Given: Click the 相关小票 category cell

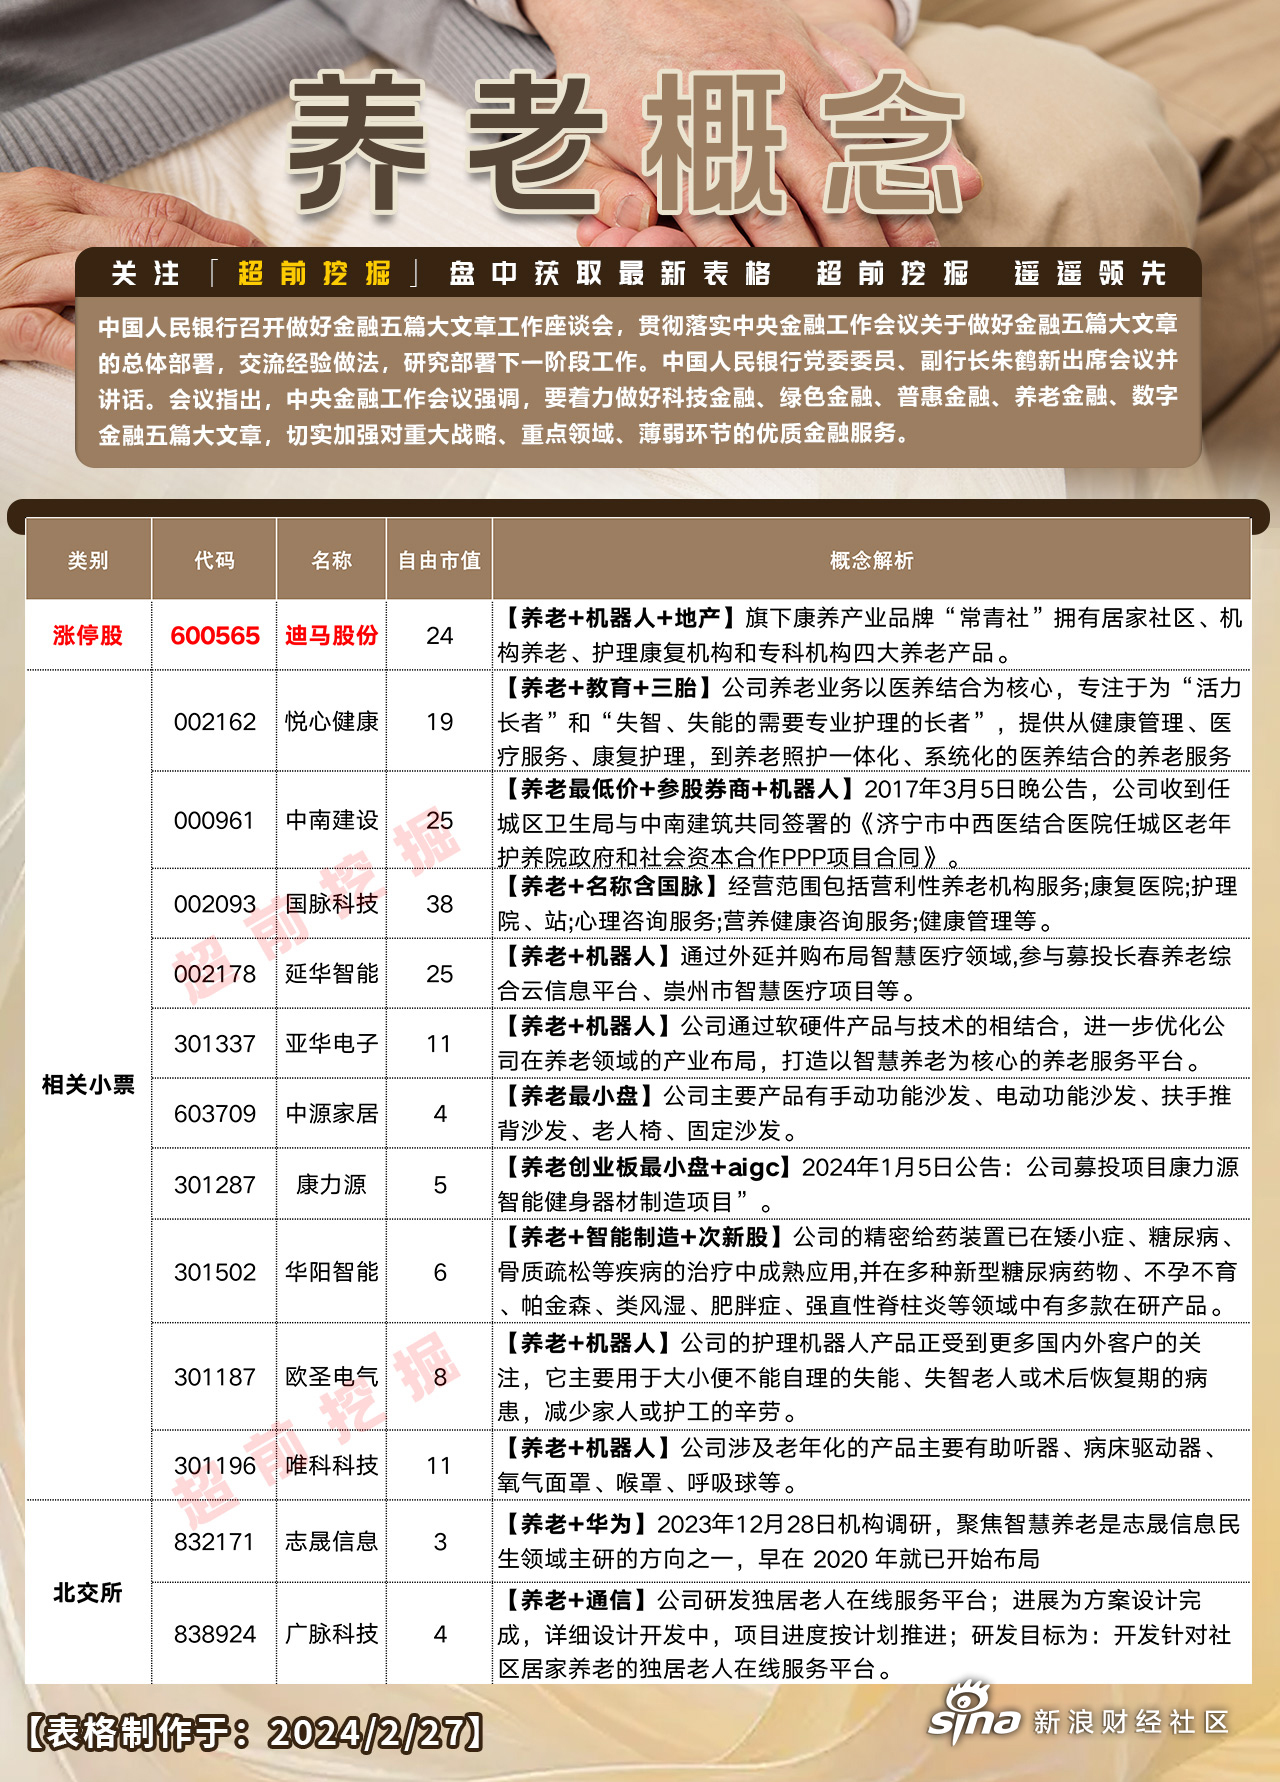Looking at the screenshot, I should point(88,1086).
